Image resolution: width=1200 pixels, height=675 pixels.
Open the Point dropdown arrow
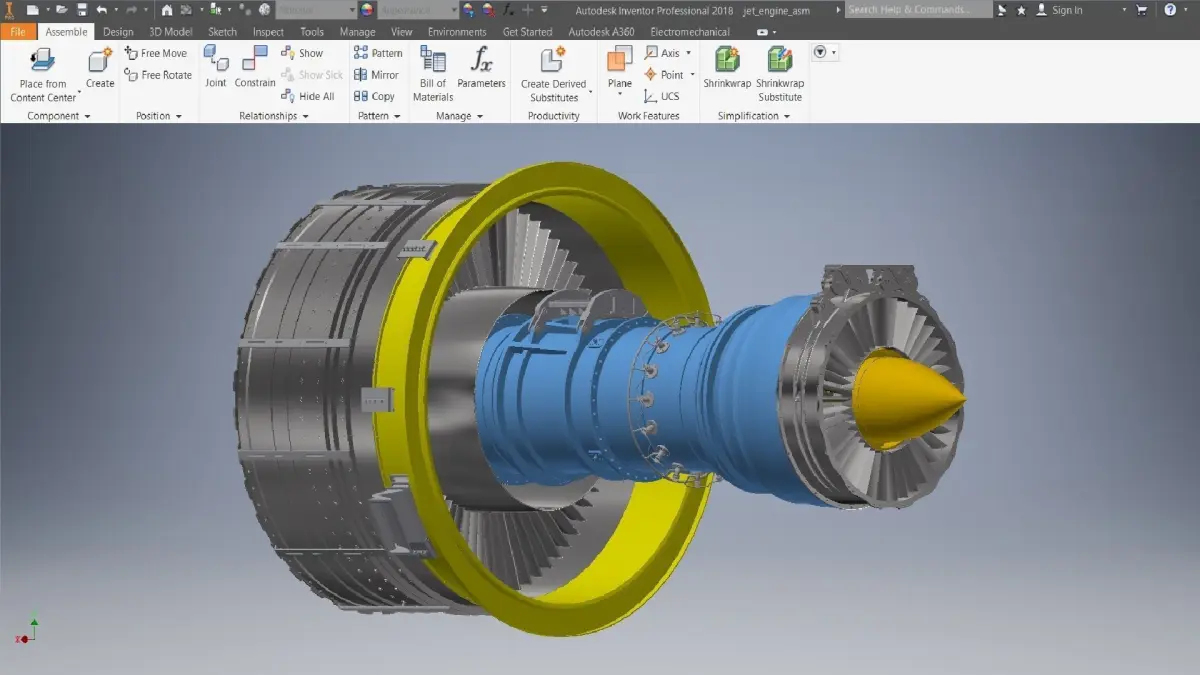coord(692,75)
